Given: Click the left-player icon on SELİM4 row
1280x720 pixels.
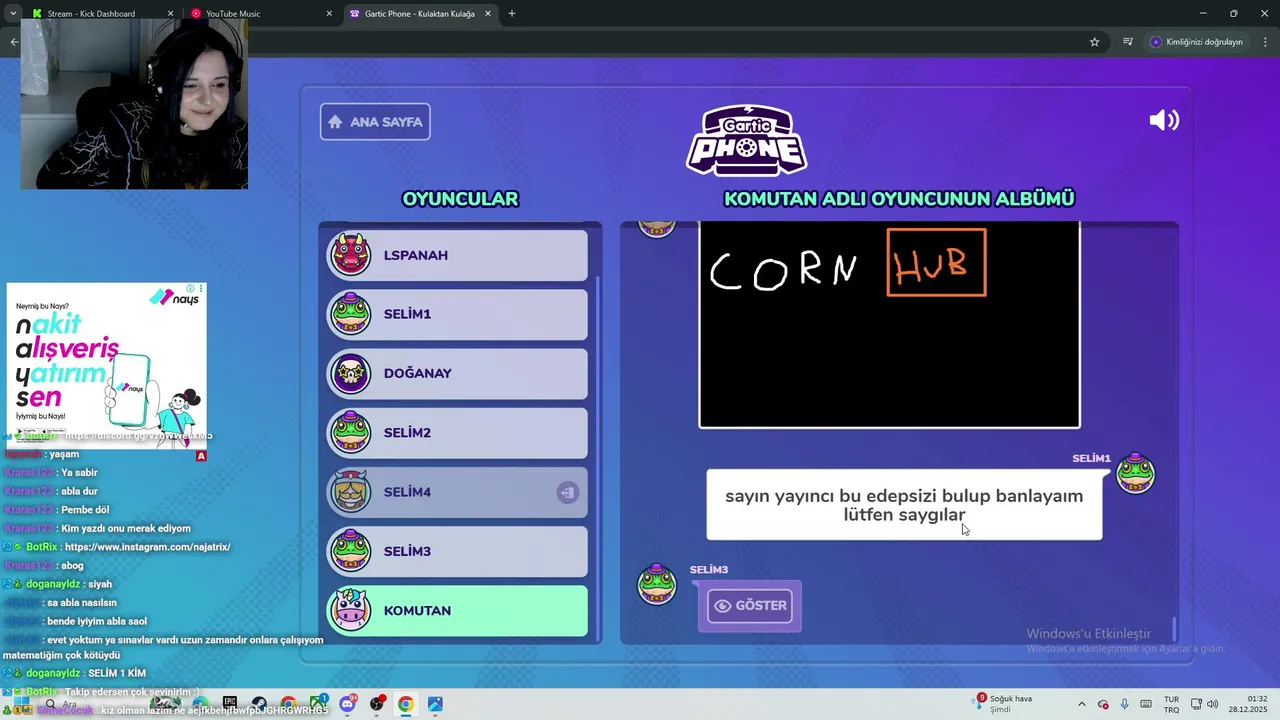Looking at the screenshot, I should click(x=567, y=492).
